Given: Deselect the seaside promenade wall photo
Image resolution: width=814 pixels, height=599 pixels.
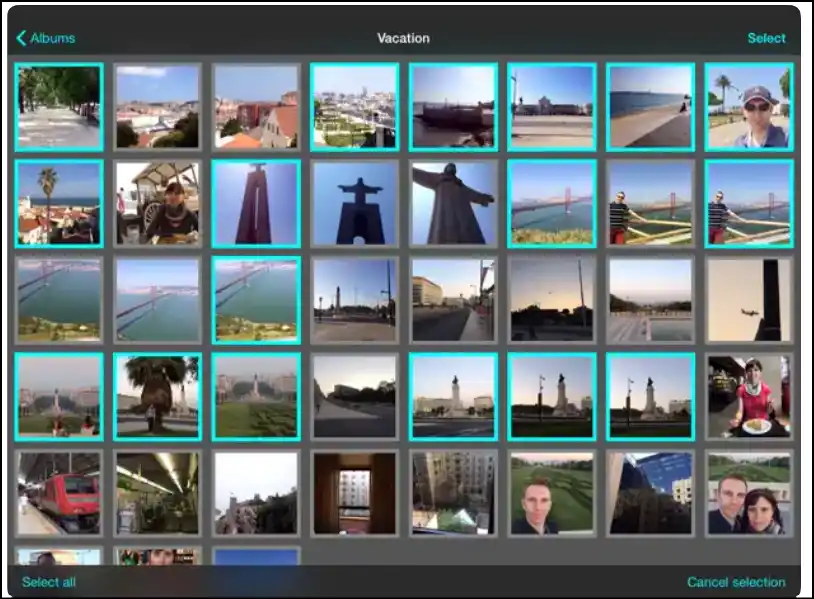Looking at the screenshot, I should (650, 107).
